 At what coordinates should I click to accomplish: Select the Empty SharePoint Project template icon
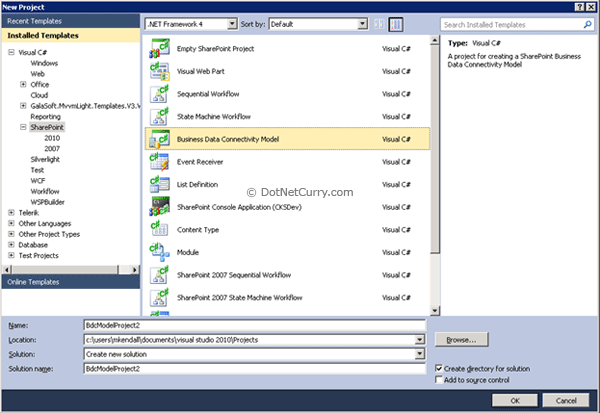point(159,49)
